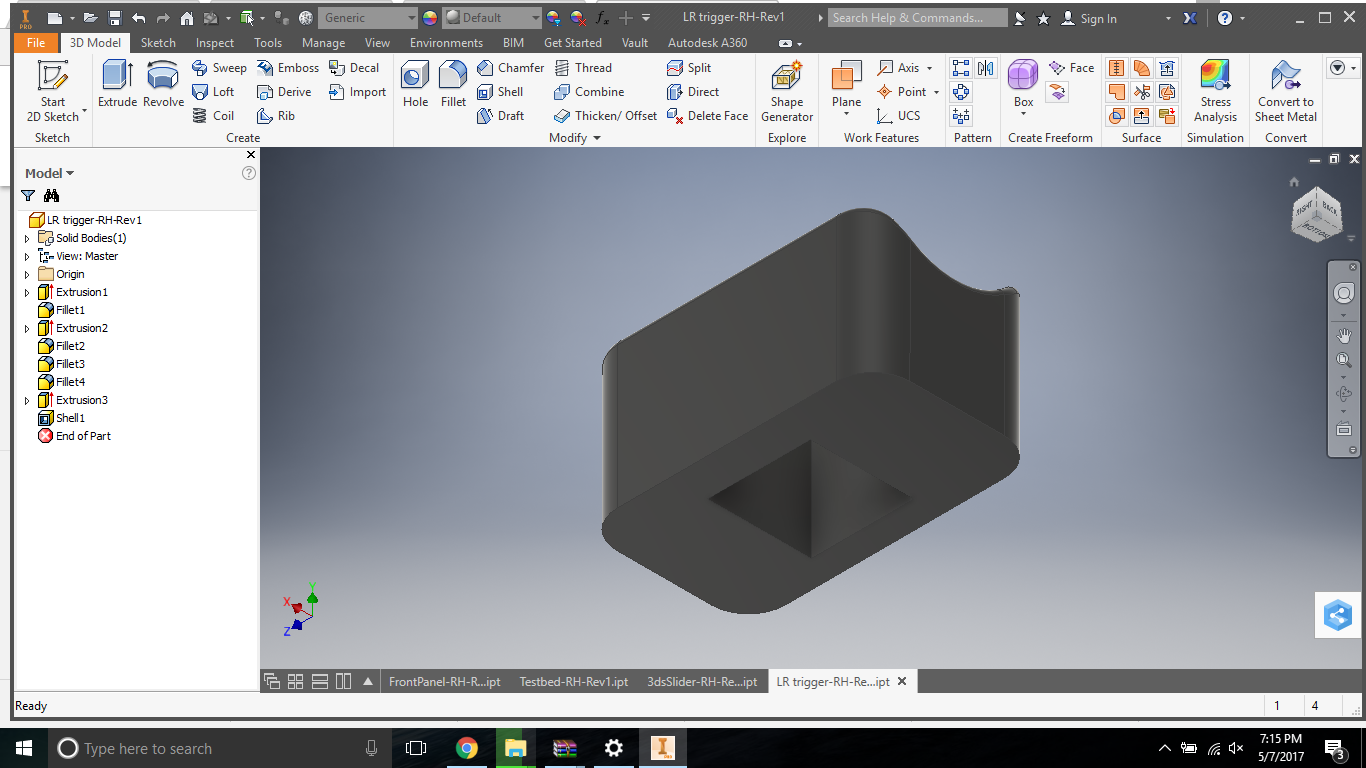Select the Extrude tool
This screenshot has width=1366, height=768.
(117, 84)
